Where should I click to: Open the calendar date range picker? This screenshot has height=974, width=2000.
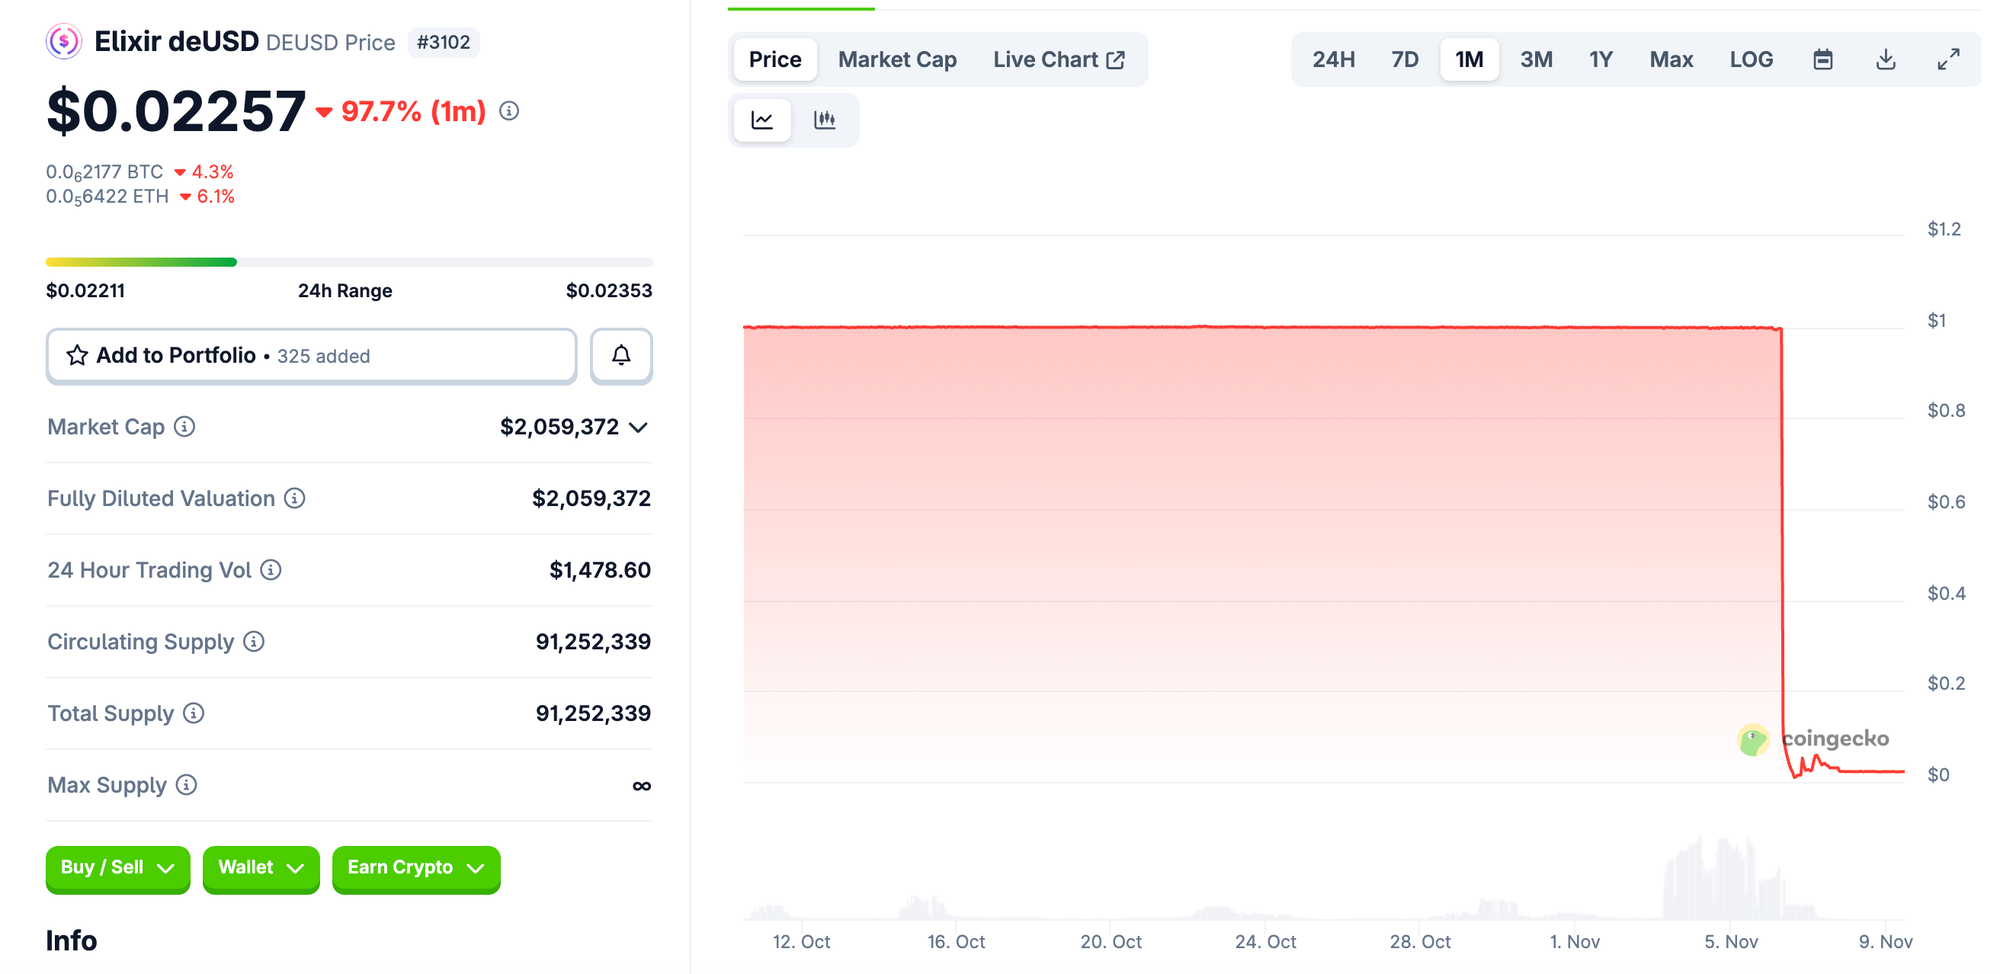pos(1823,60)
